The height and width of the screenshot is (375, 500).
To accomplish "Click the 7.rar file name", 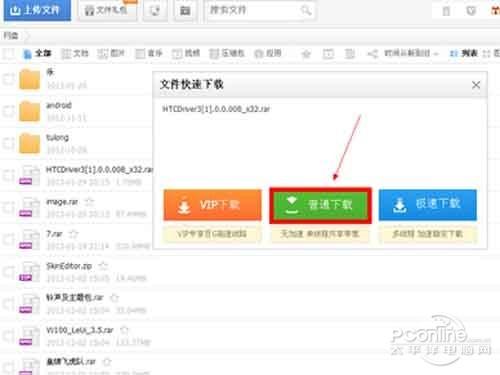I will pyautogui.click(x=54, y=234).
